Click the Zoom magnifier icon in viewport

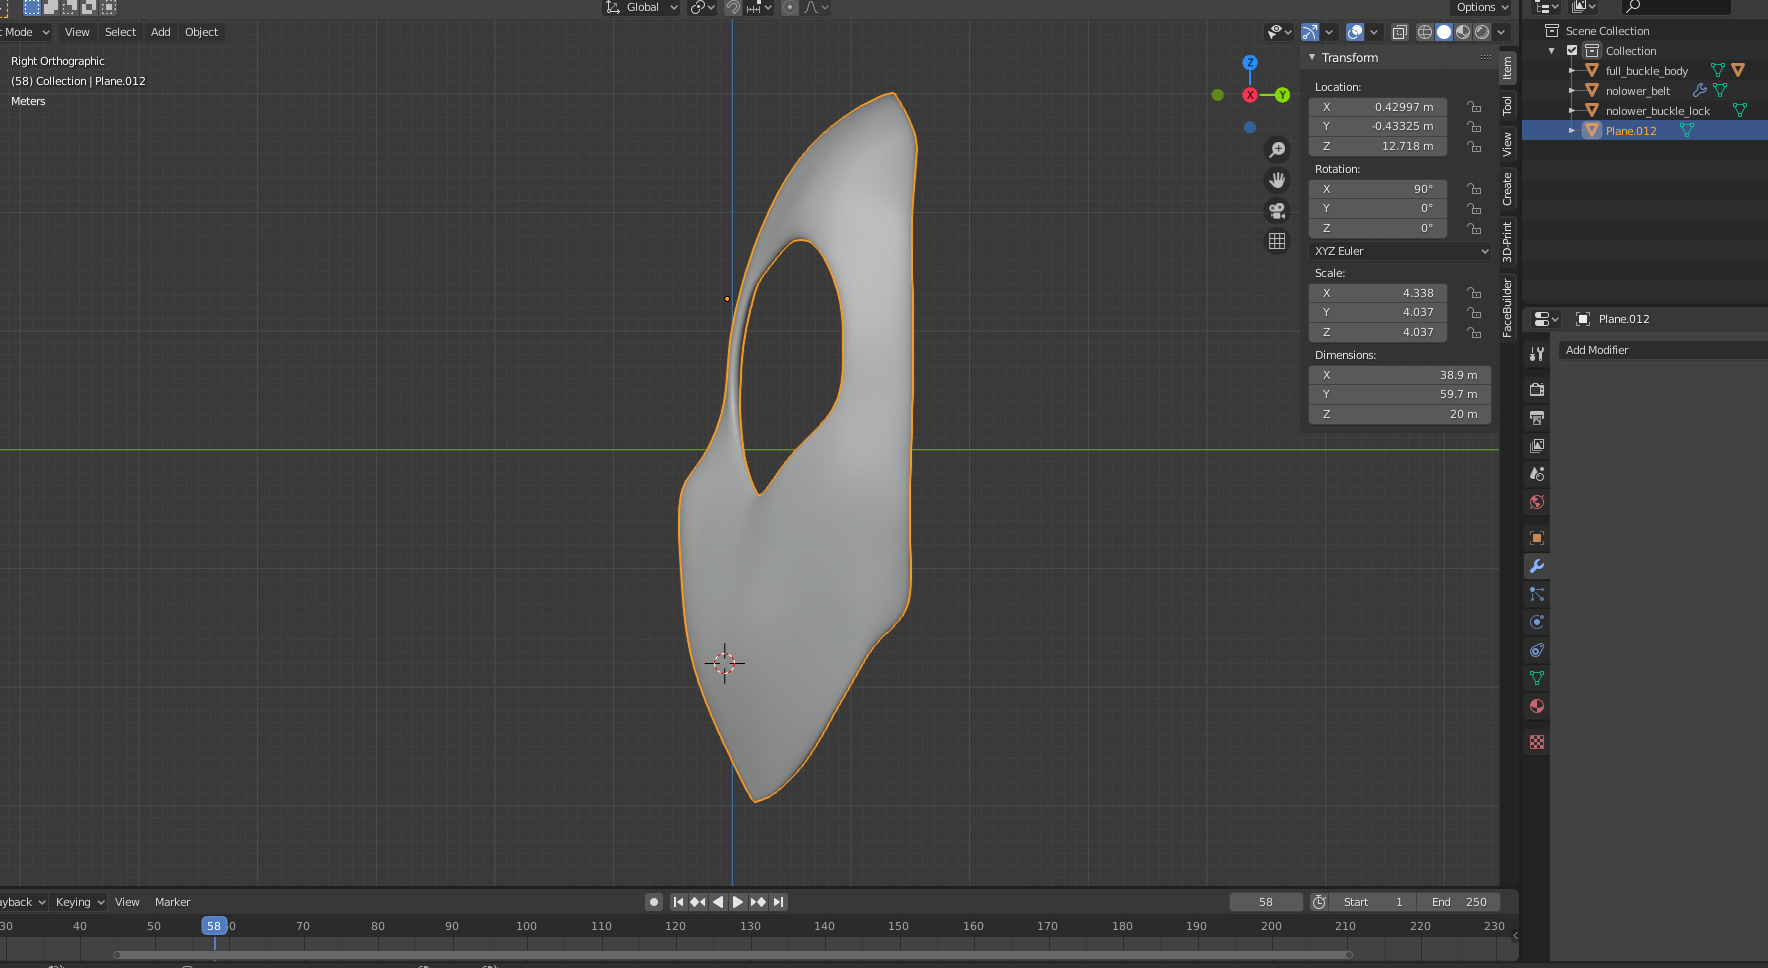point(1278,148)
